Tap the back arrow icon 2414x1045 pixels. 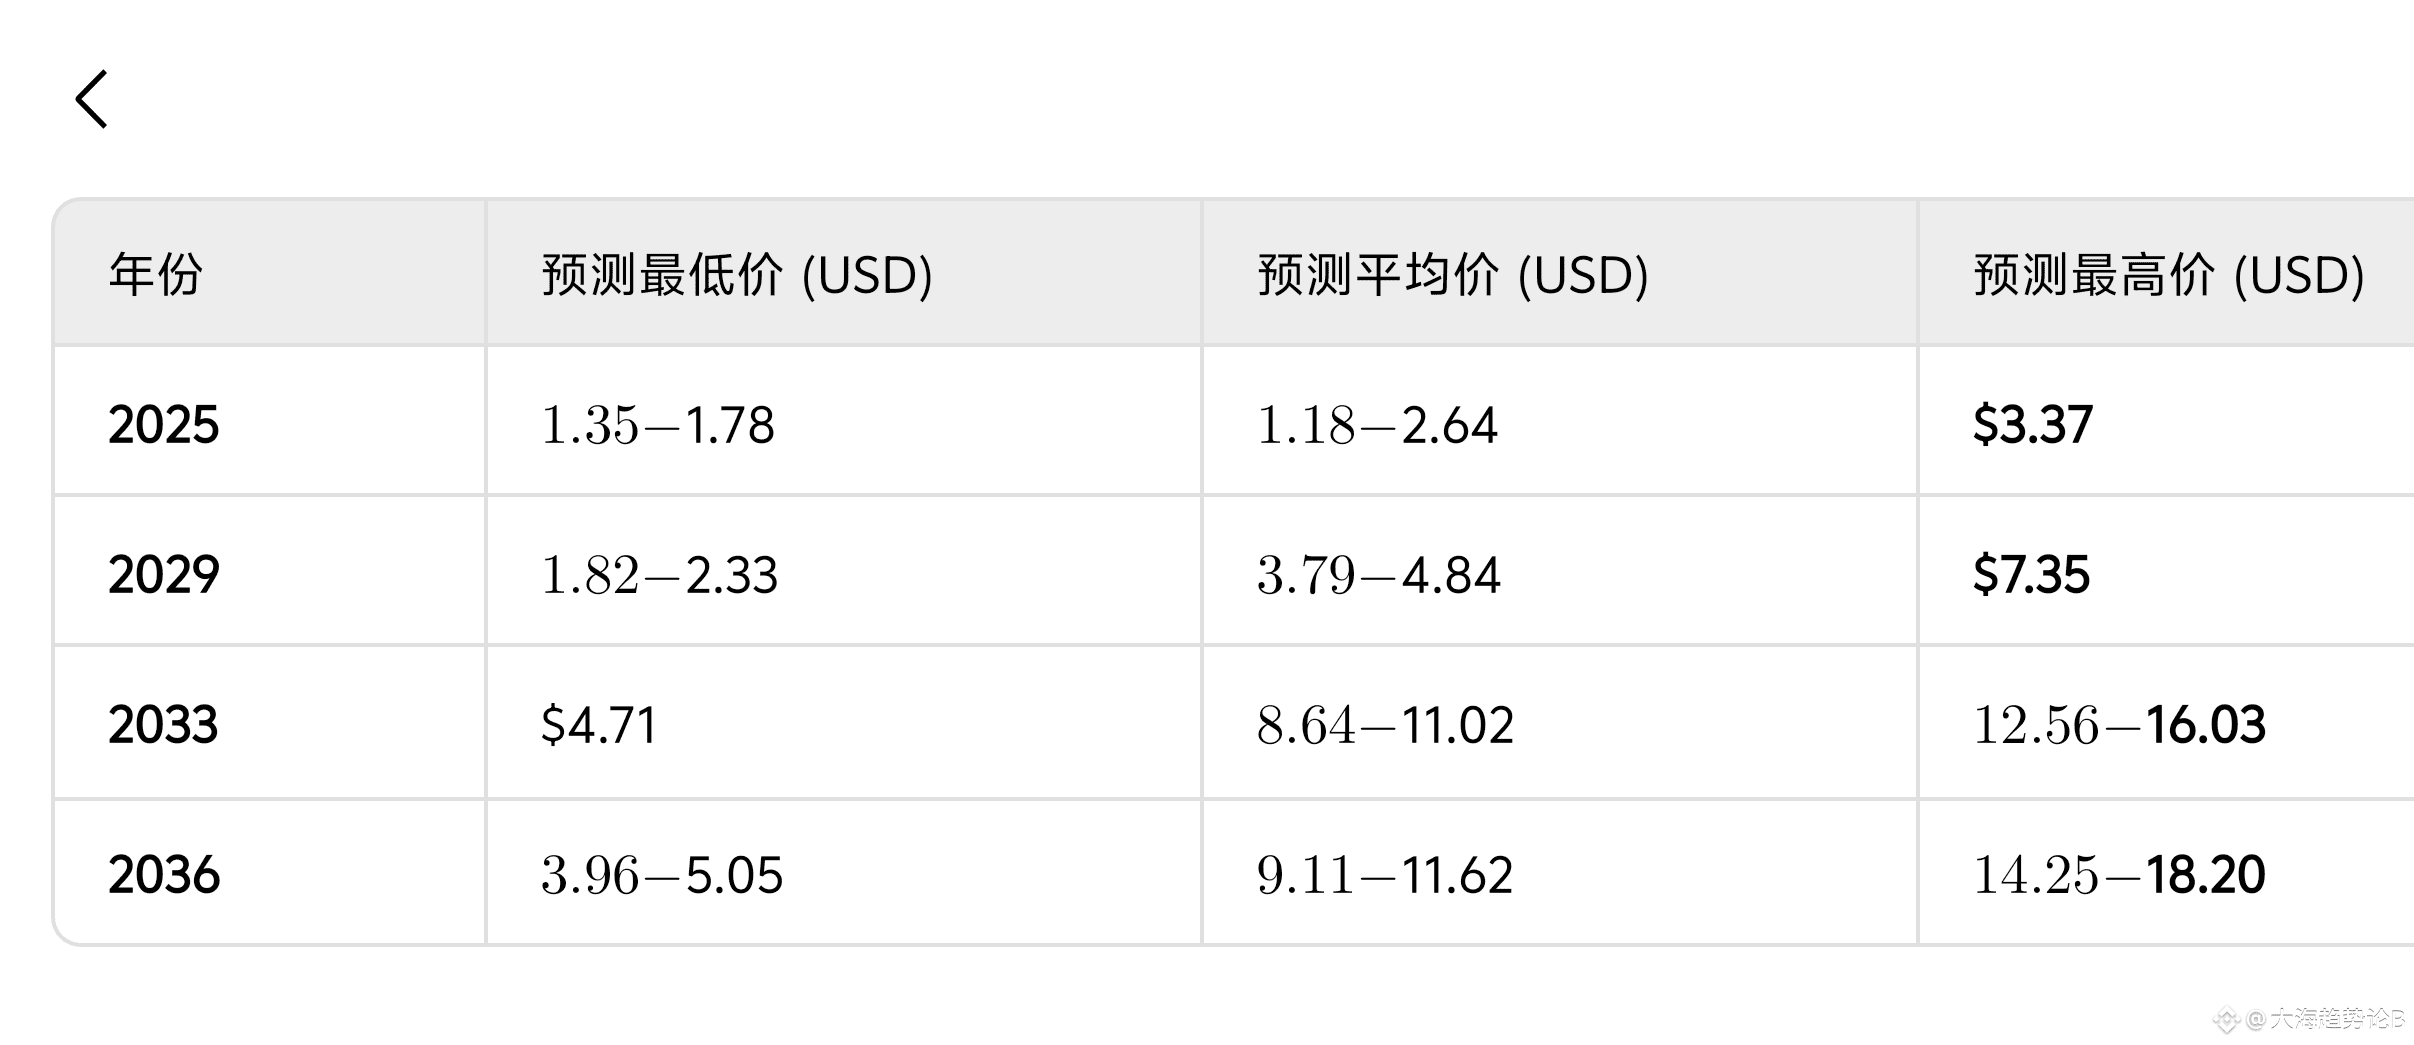pyautogui.click(x=91, y=99)
